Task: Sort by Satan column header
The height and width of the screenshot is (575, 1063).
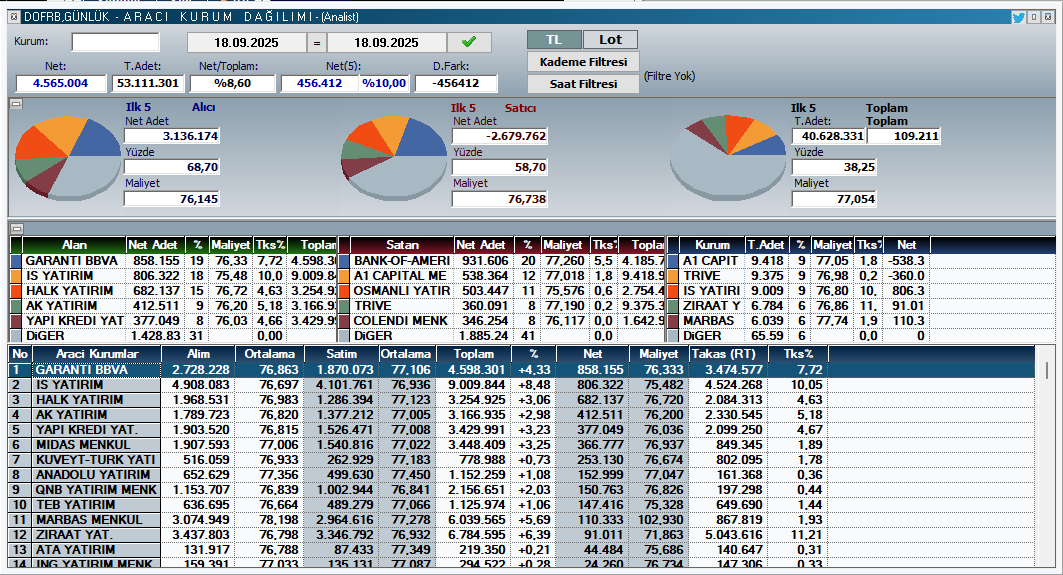Action: pyautogui.click(x=402, y=245)
